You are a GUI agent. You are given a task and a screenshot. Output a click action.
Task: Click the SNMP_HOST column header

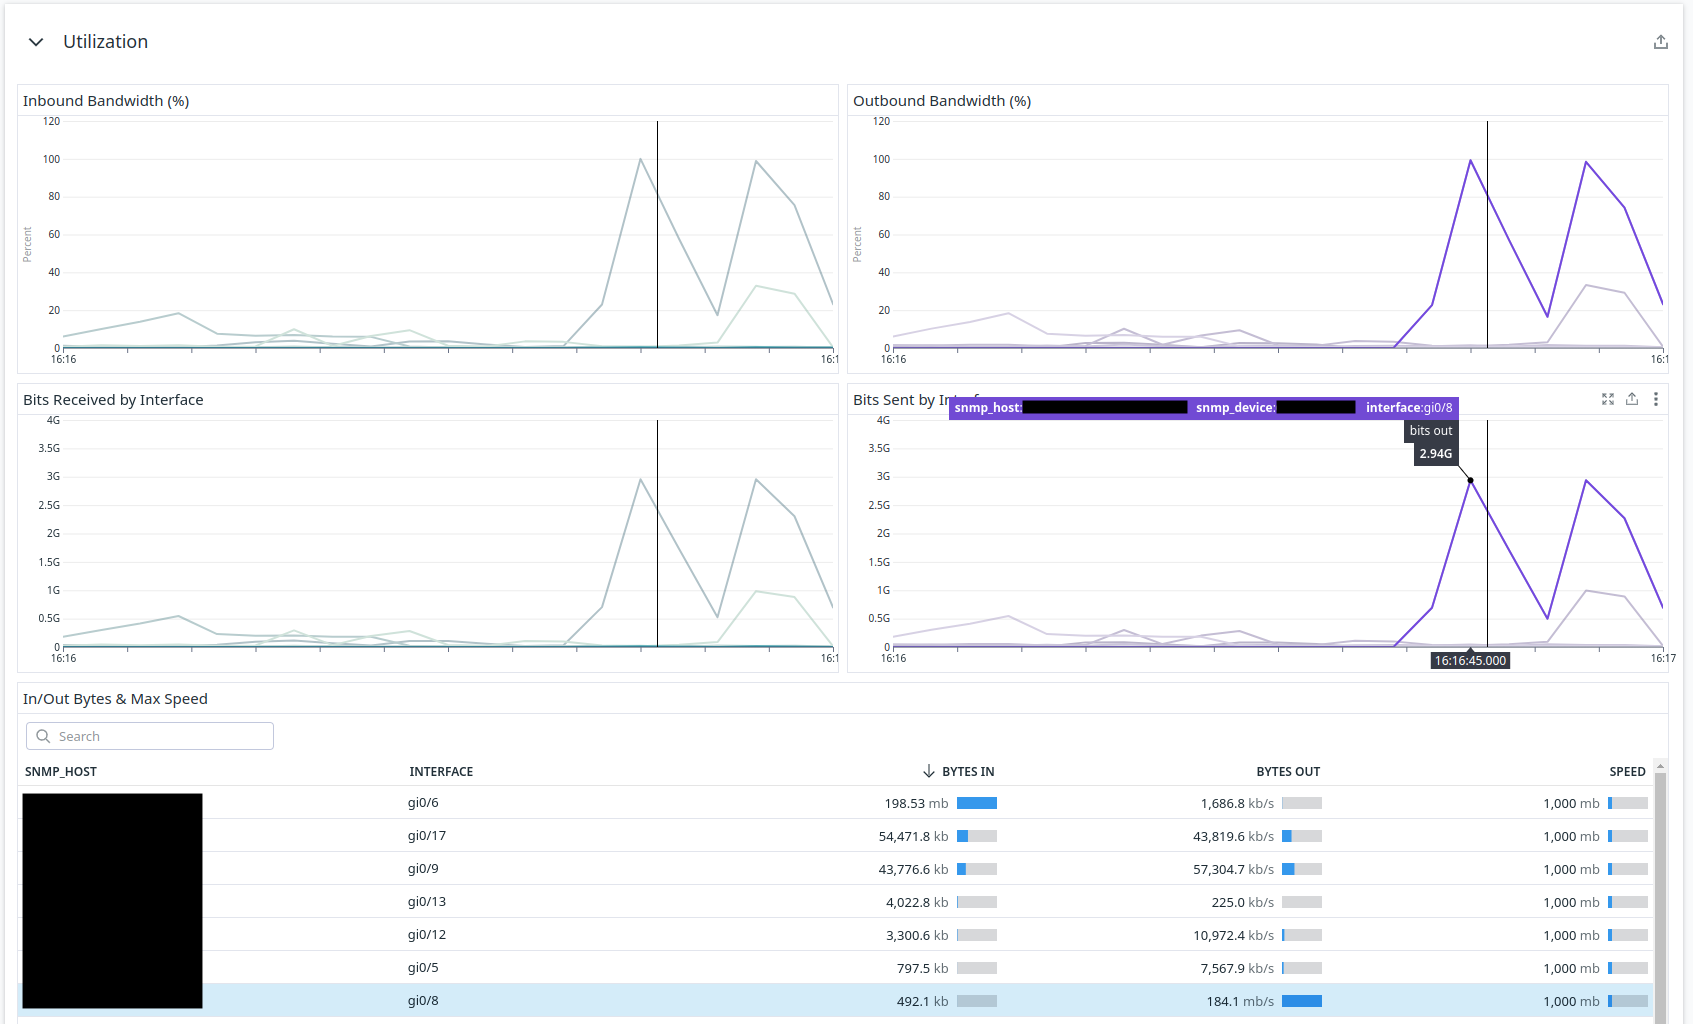click(61, 771)
